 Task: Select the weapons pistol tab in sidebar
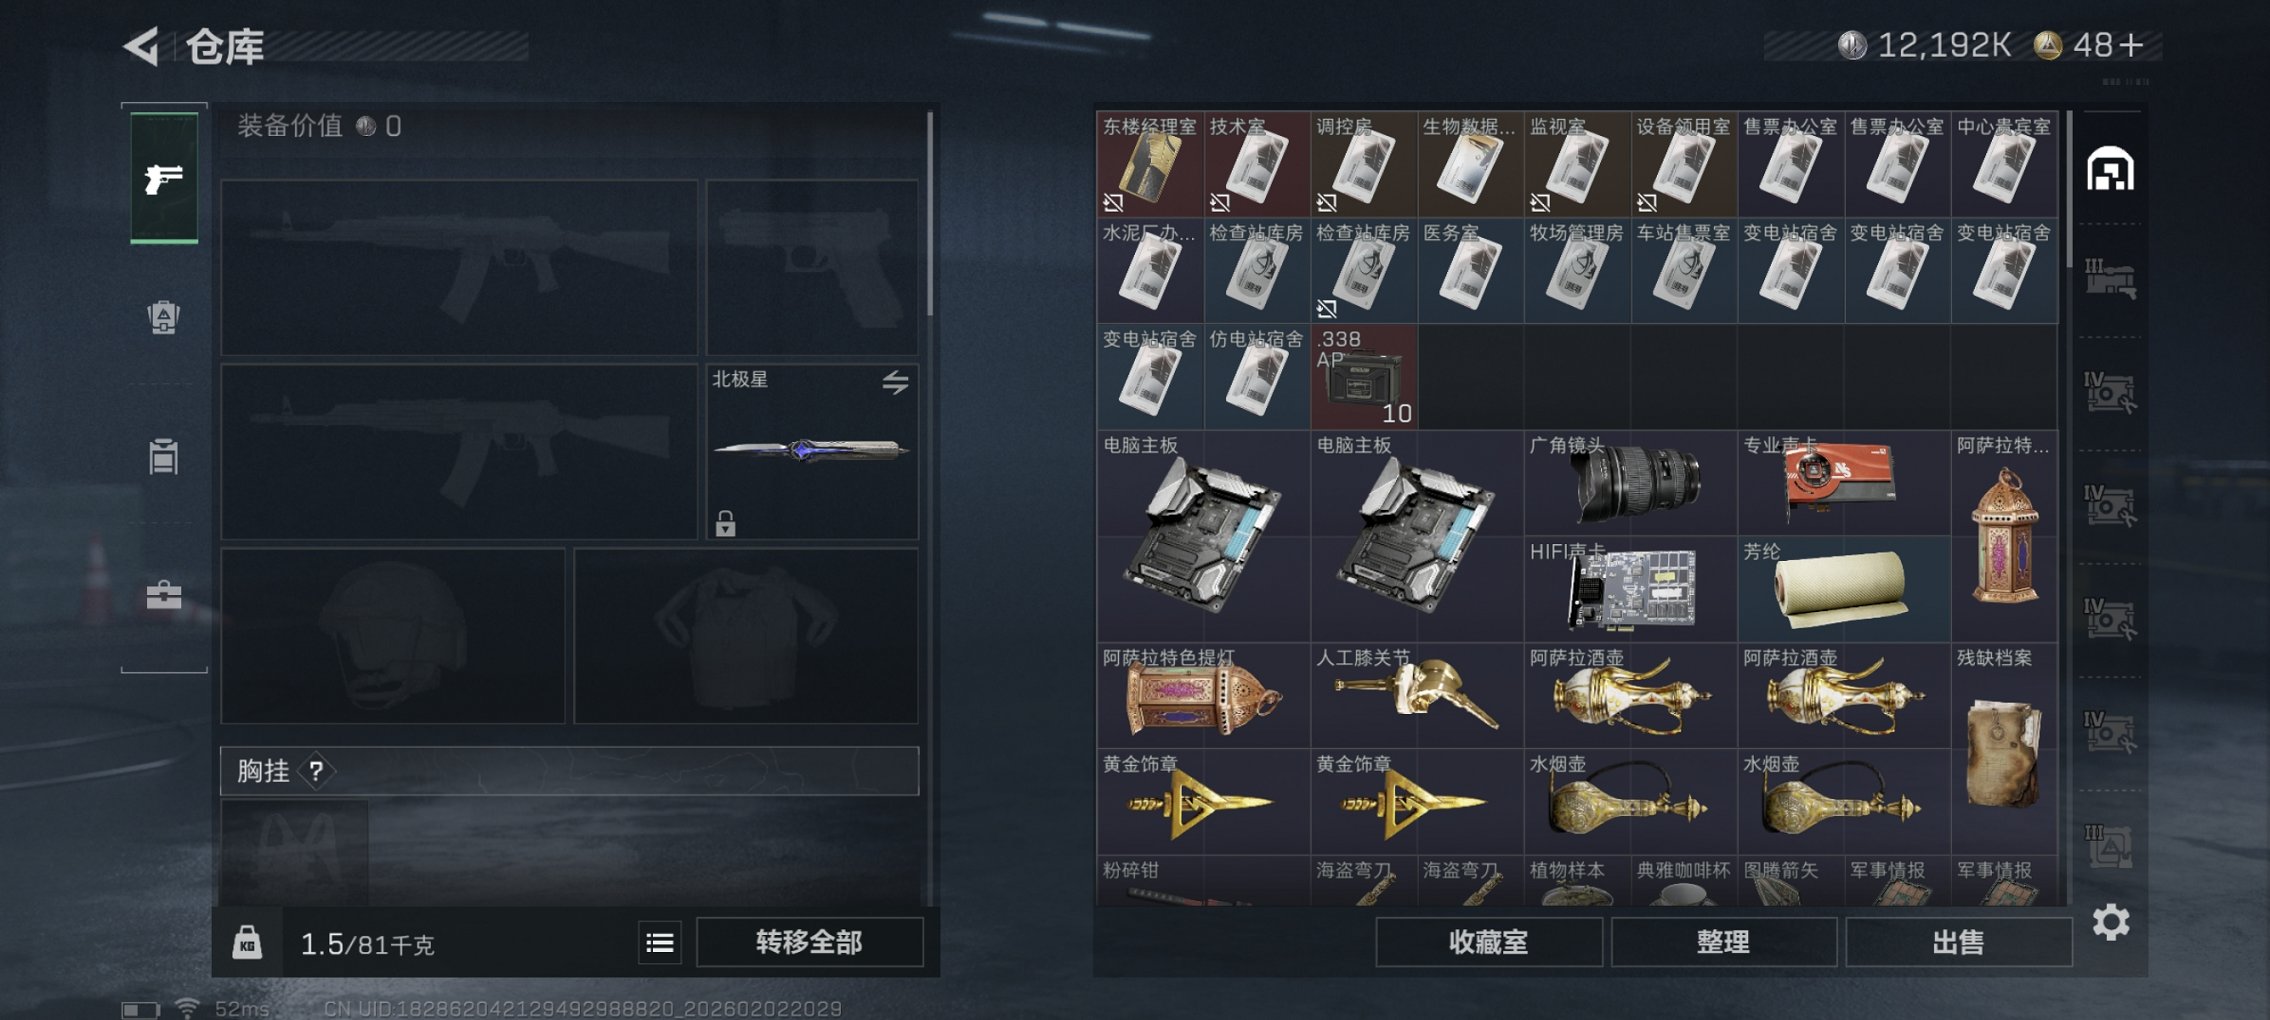coord(164,178)
